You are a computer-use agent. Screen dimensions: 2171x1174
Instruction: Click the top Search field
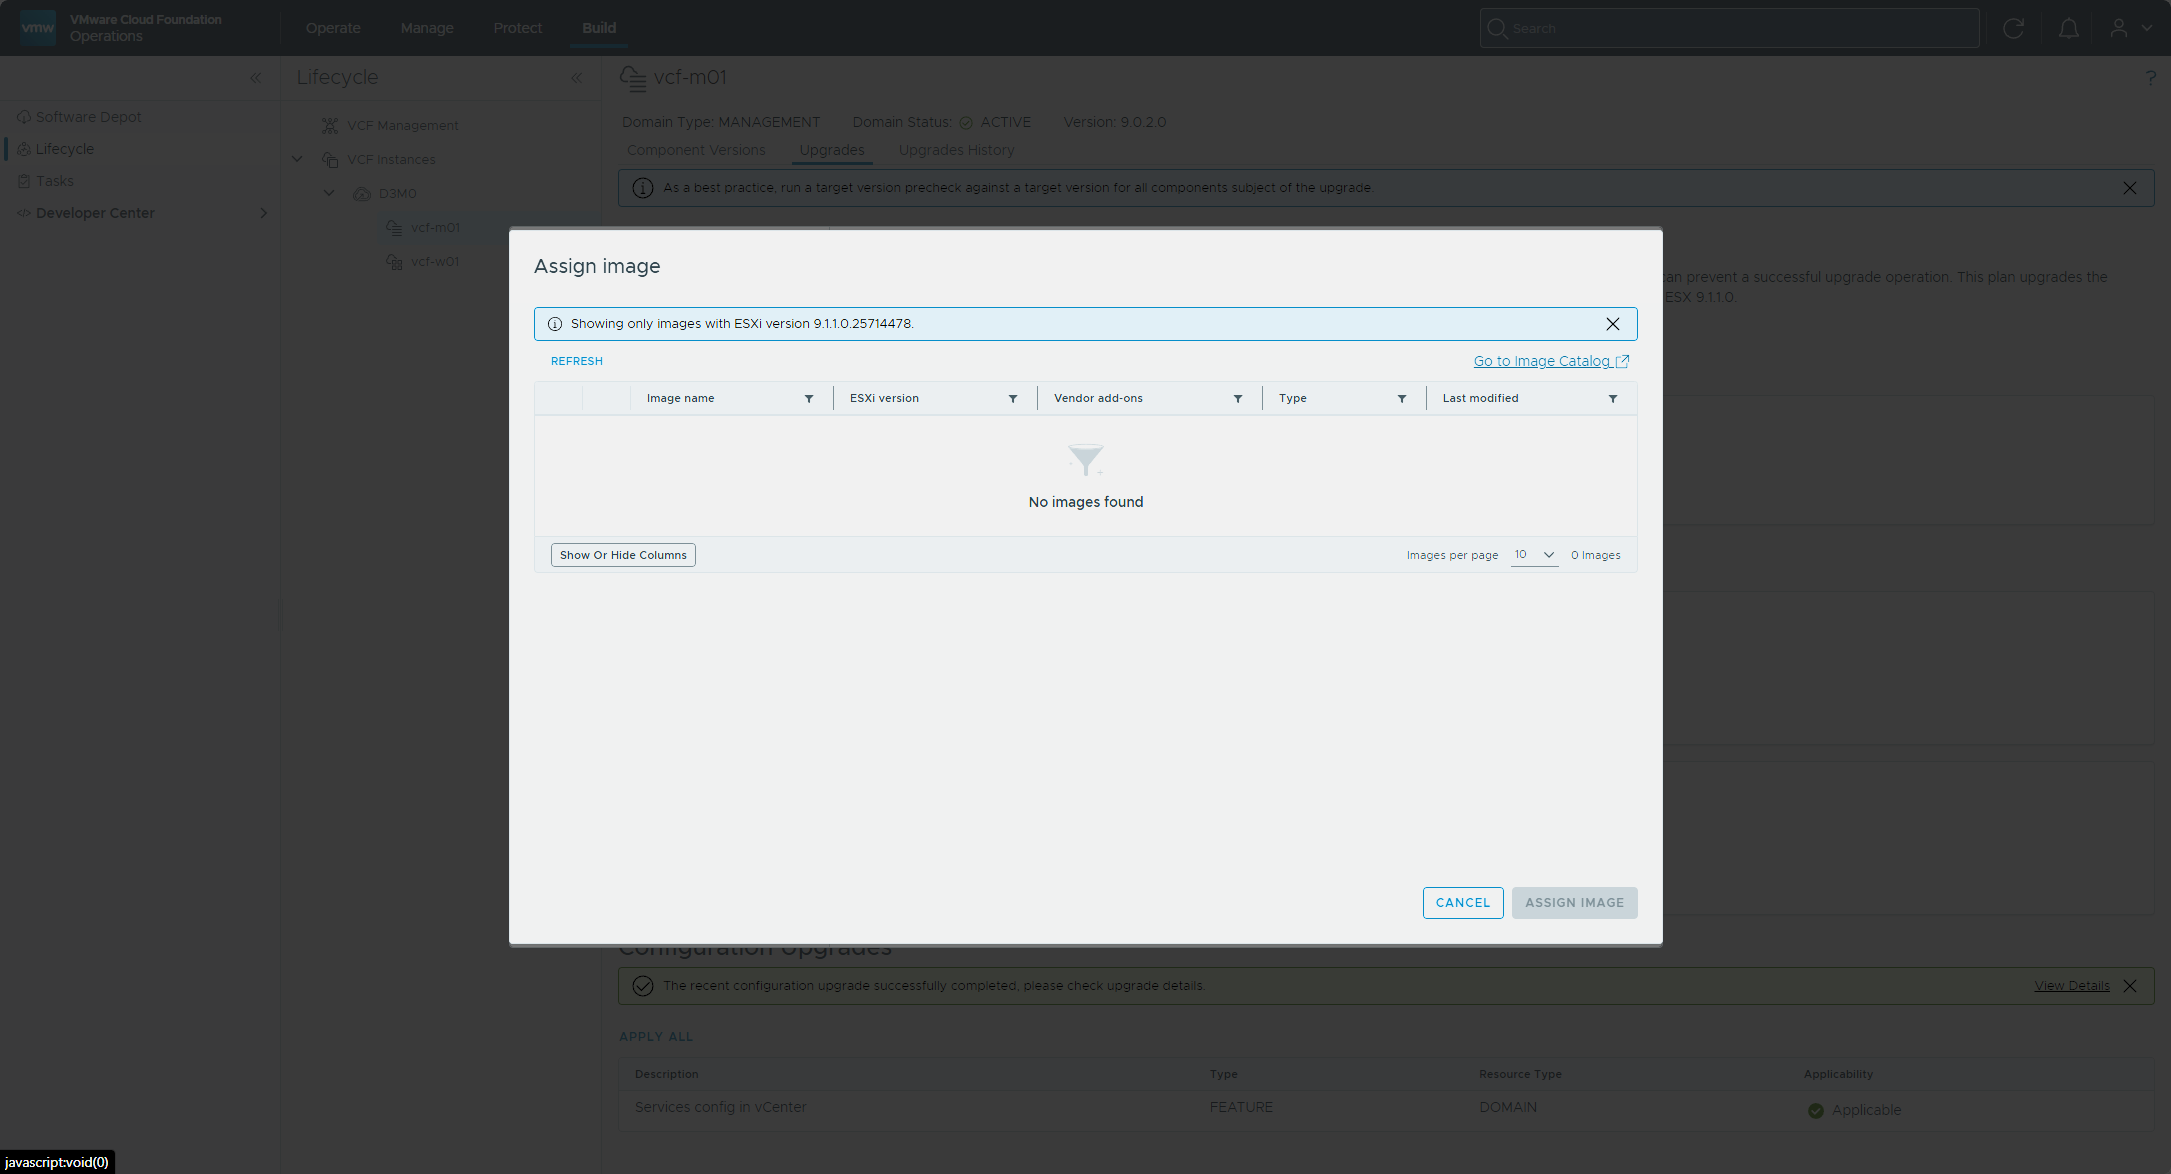[1729, 28]
